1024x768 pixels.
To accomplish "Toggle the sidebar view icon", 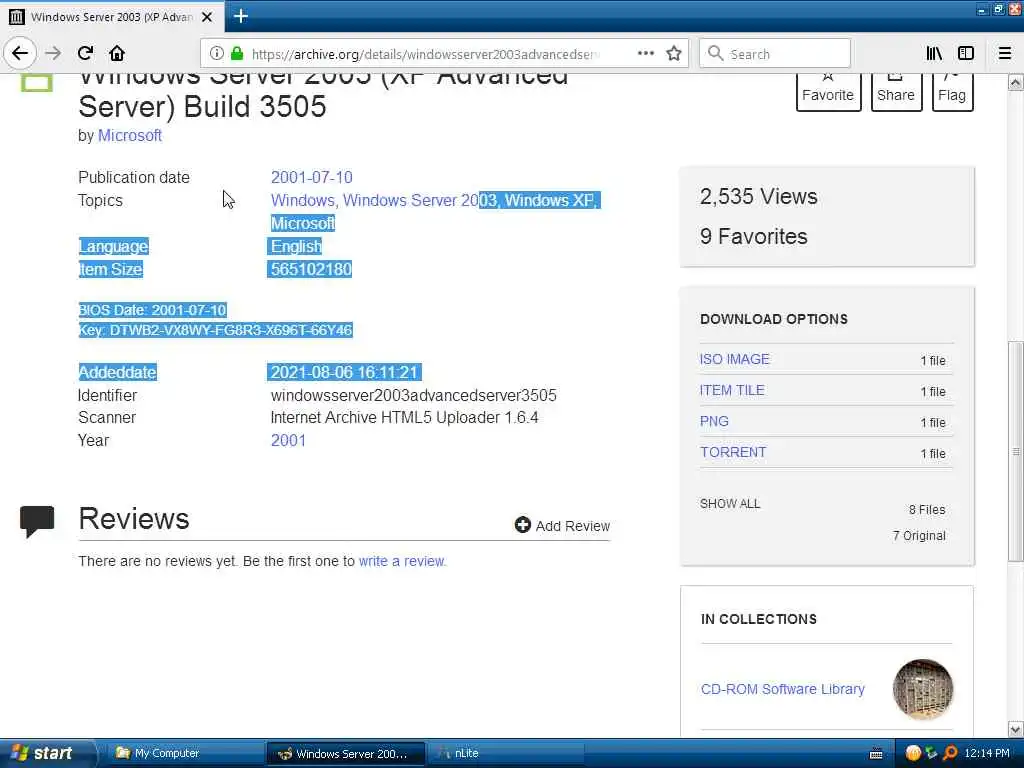I will coord(966,54).
